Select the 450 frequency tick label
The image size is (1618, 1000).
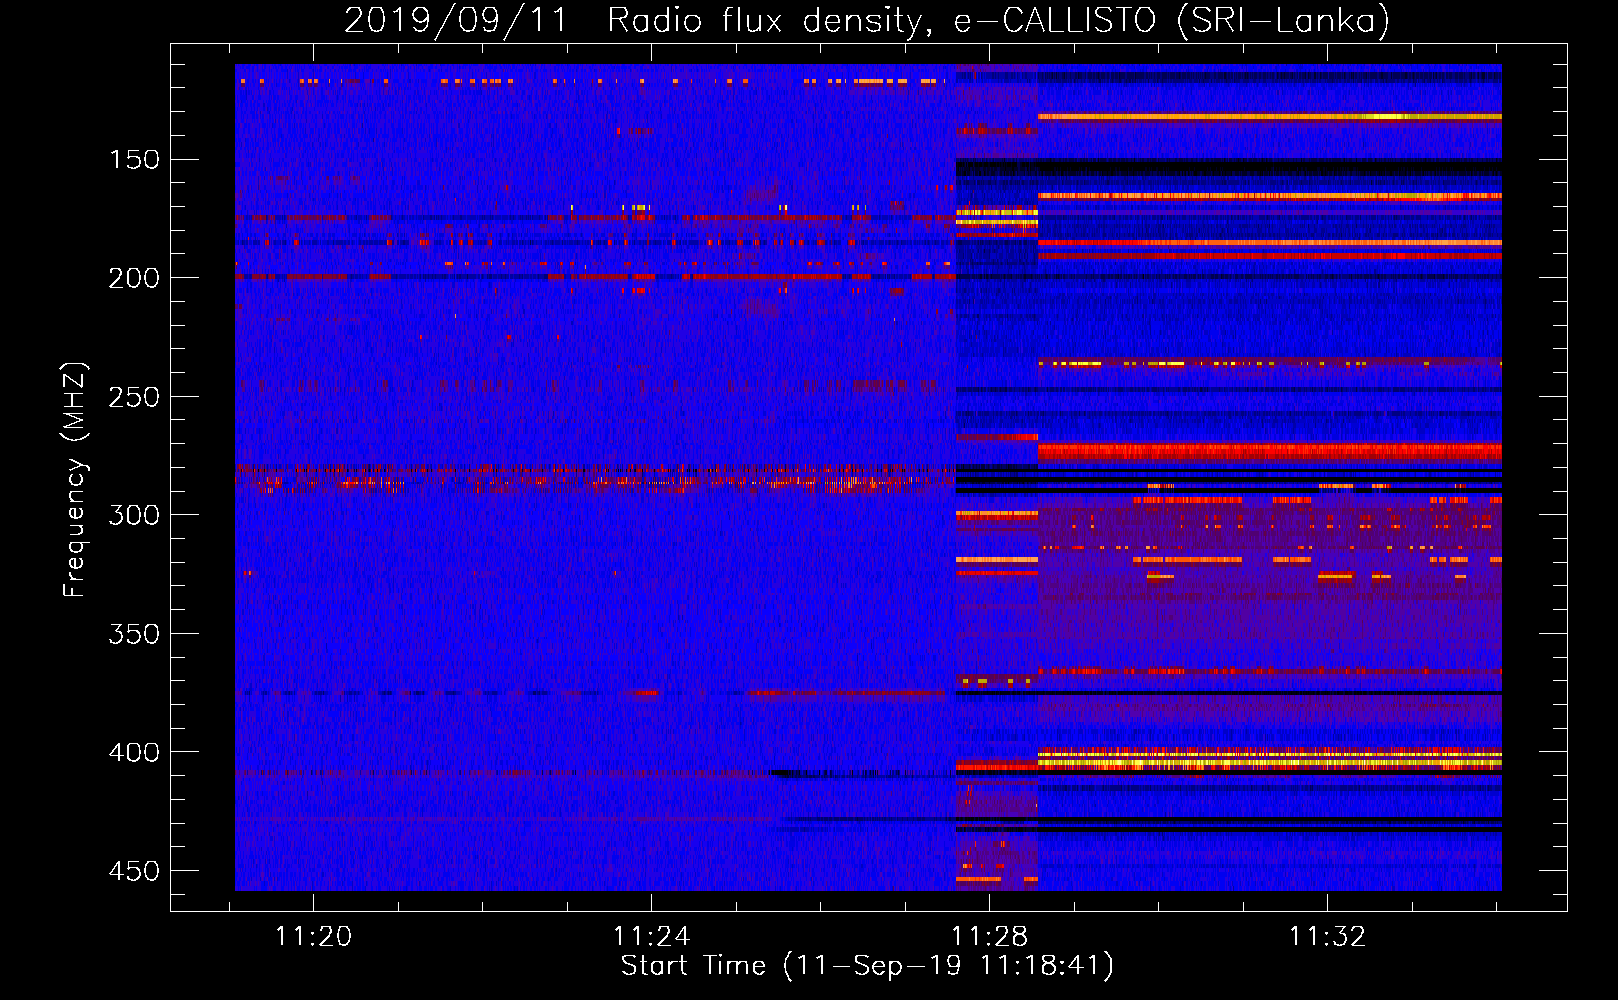pos(134,871)
